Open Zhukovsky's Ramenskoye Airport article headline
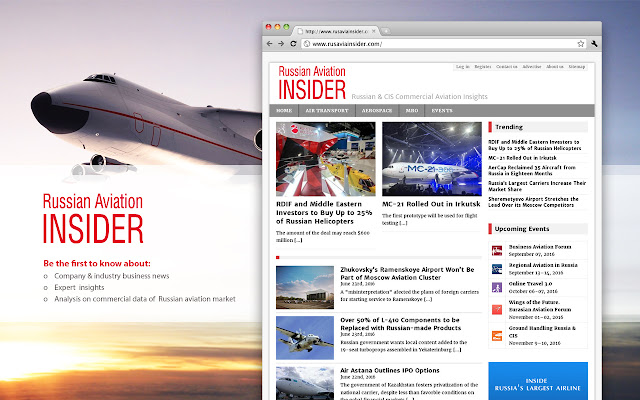The width and height of the screenshot is (640, 400). click(407, 273)
